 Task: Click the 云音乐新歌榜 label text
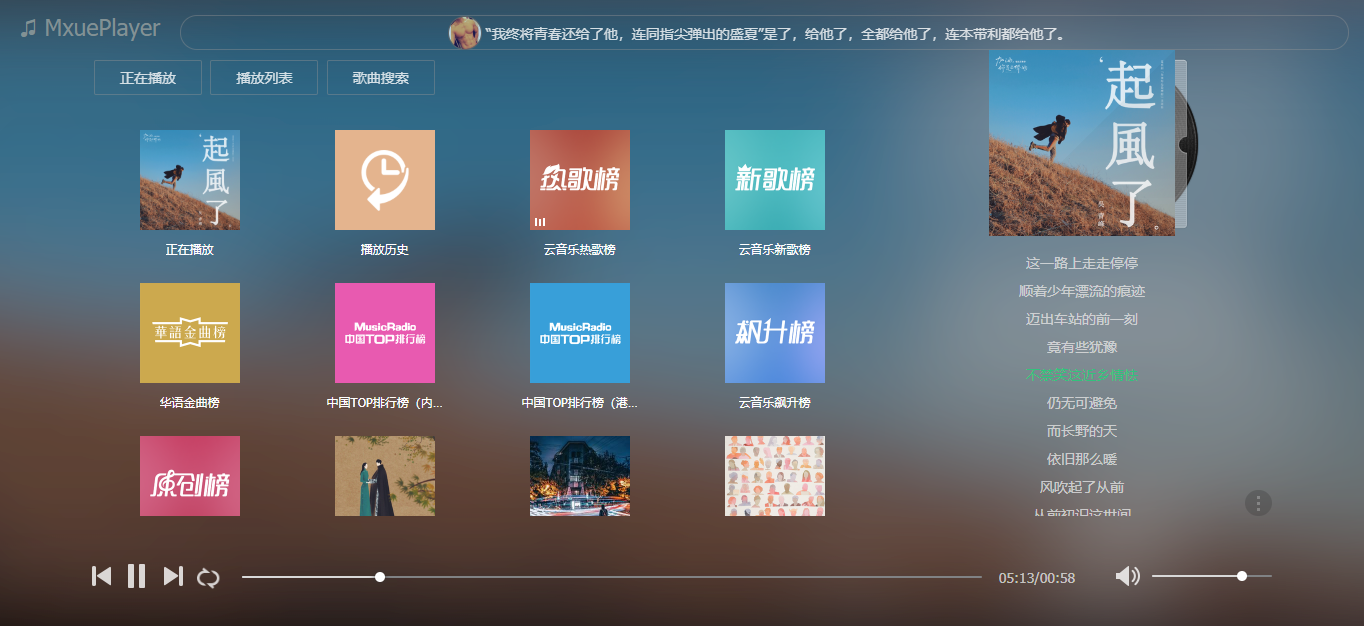775,250
